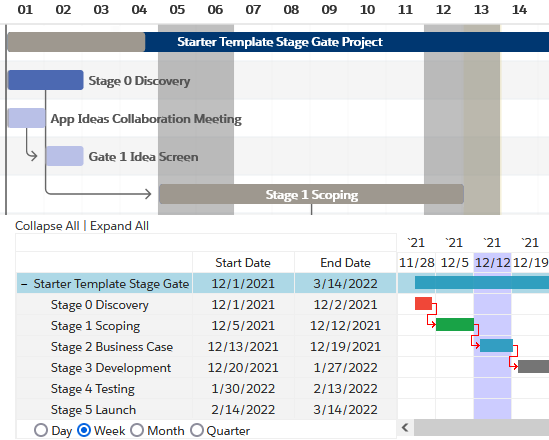The image size is (549, 440).
Task: Select the blue Stage 2 Business Case bar
Action: coord(496,345)
